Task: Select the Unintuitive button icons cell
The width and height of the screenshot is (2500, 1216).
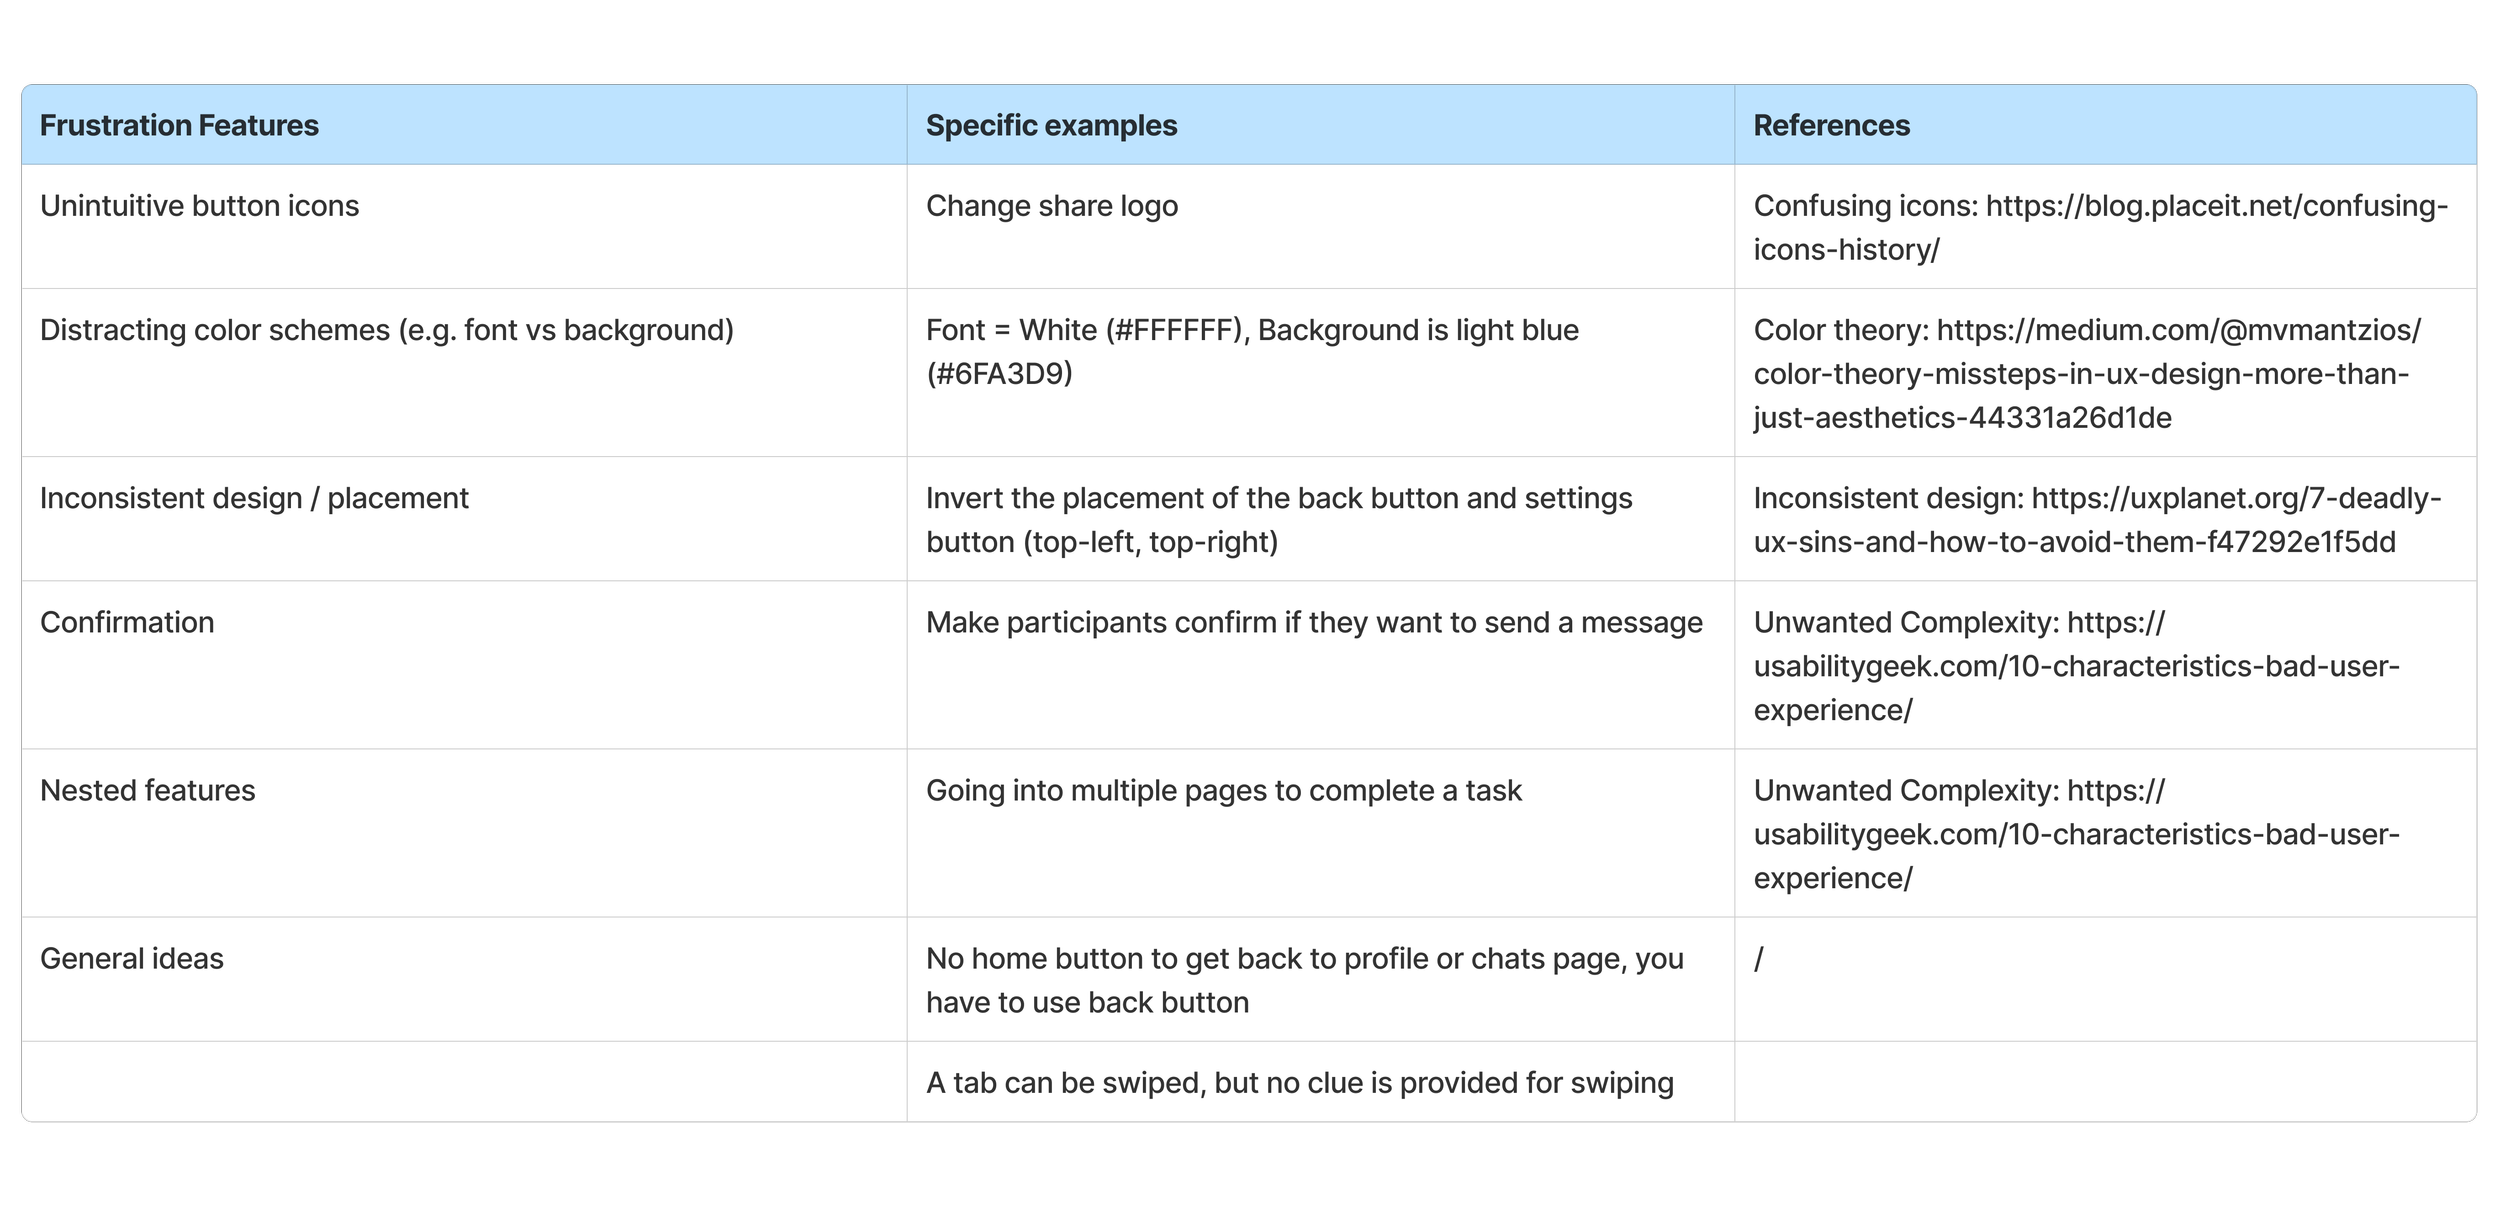Action: 199,207
